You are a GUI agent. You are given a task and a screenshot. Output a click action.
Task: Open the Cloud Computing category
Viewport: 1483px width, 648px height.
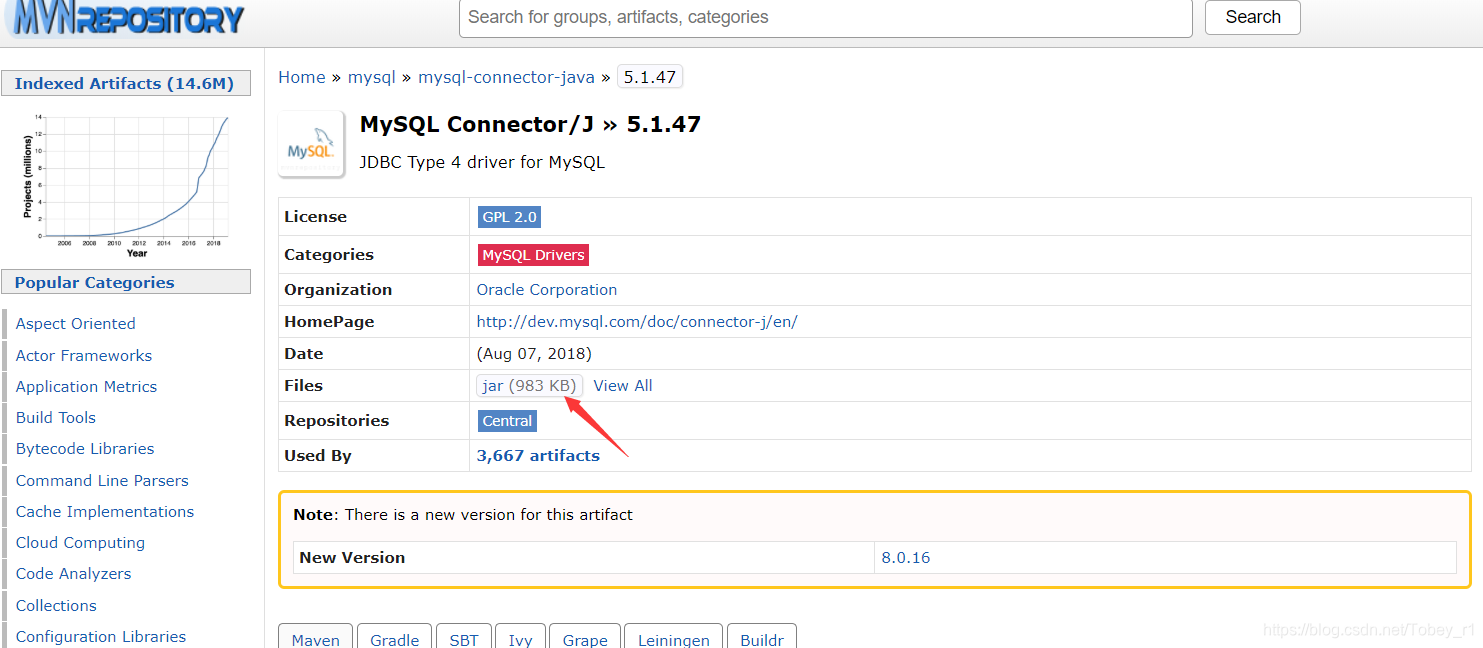(x=80, y=543)
